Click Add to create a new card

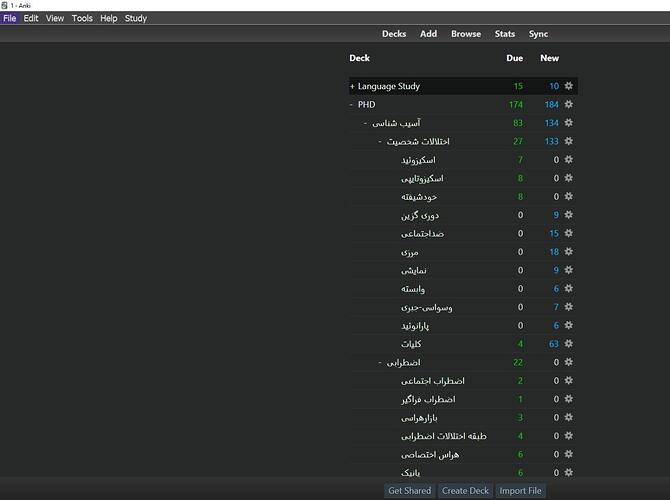428,34
